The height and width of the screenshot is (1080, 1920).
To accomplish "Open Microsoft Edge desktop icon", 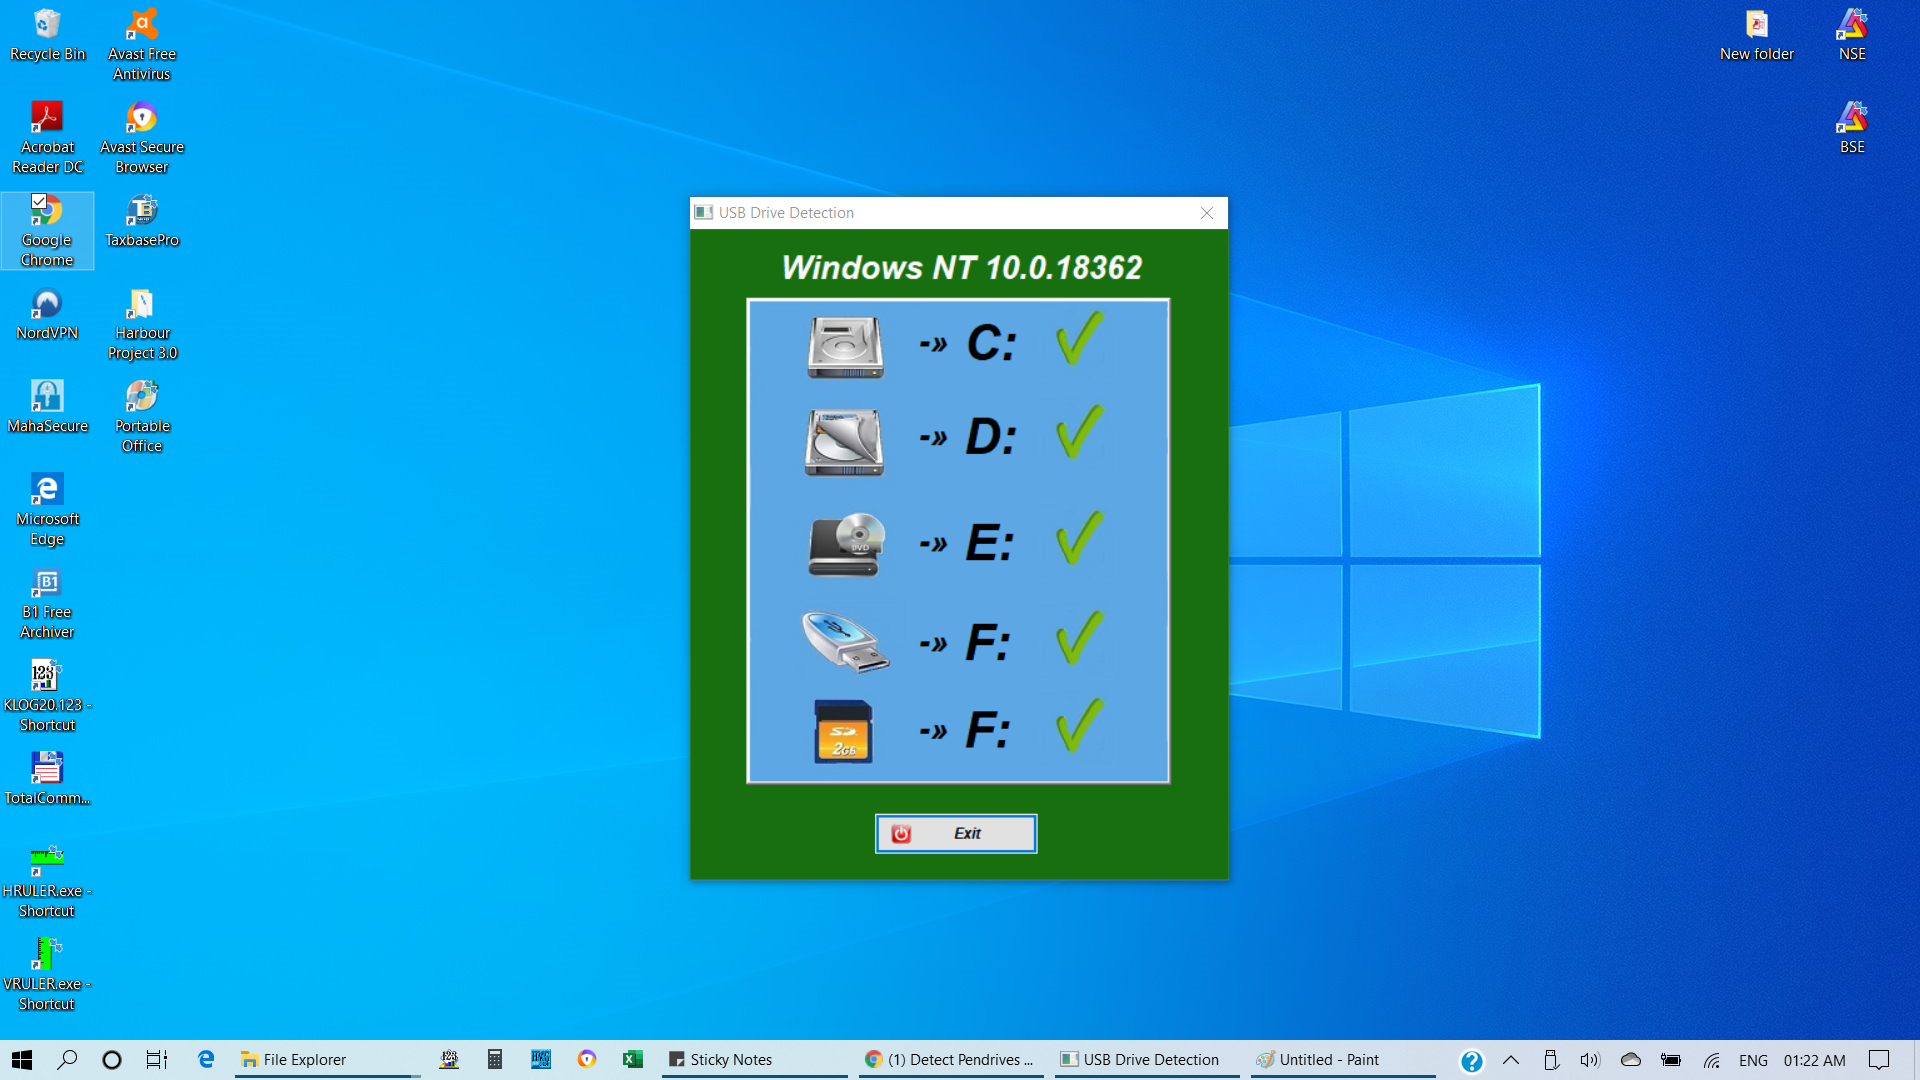I will [x=46, y=488].
